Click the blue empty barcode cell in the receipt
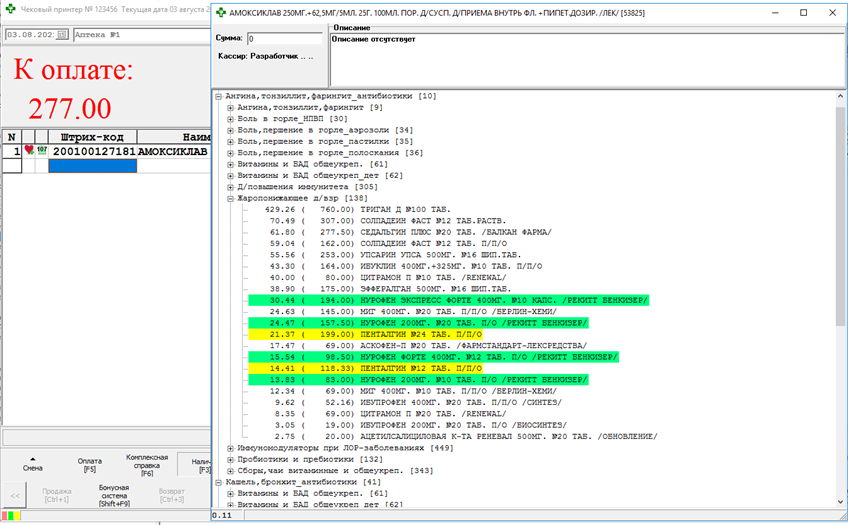The width and height of the screenshot is (848, 525). pyautogui.click(x=92, y=166)
